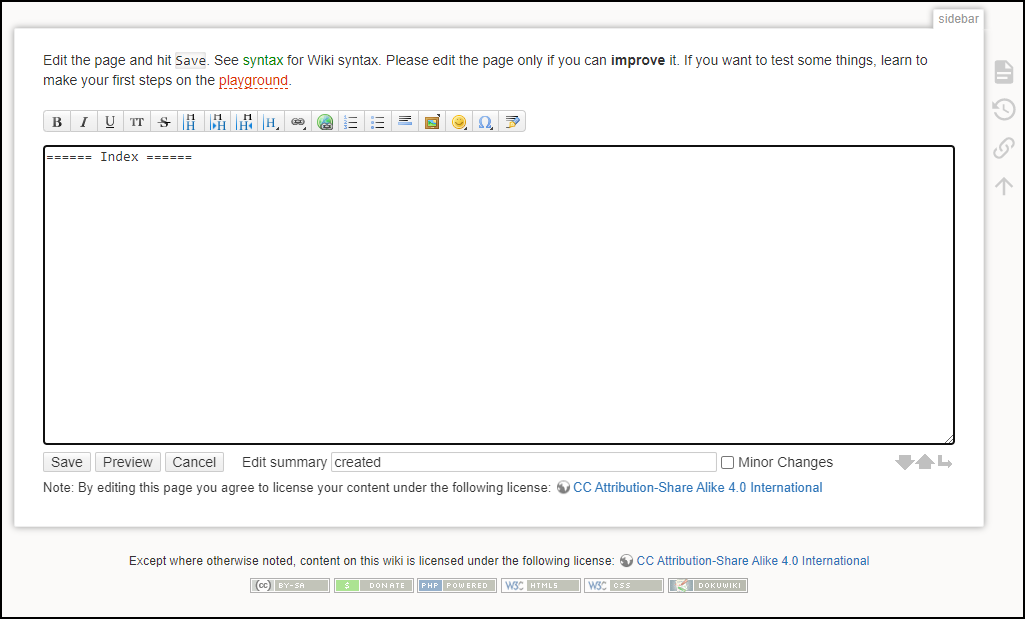Insert a signature with the toolbar icon
Screen dimensions: 1025x619
512,122
